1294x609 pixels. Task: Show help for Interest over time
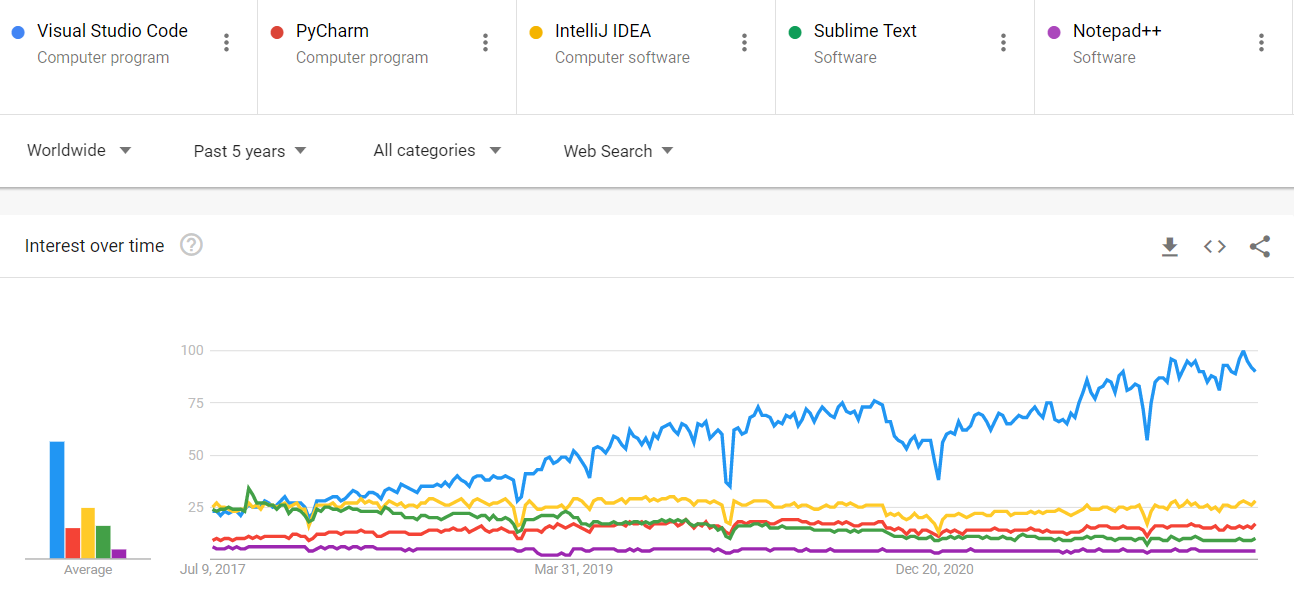tap(192, 245)
